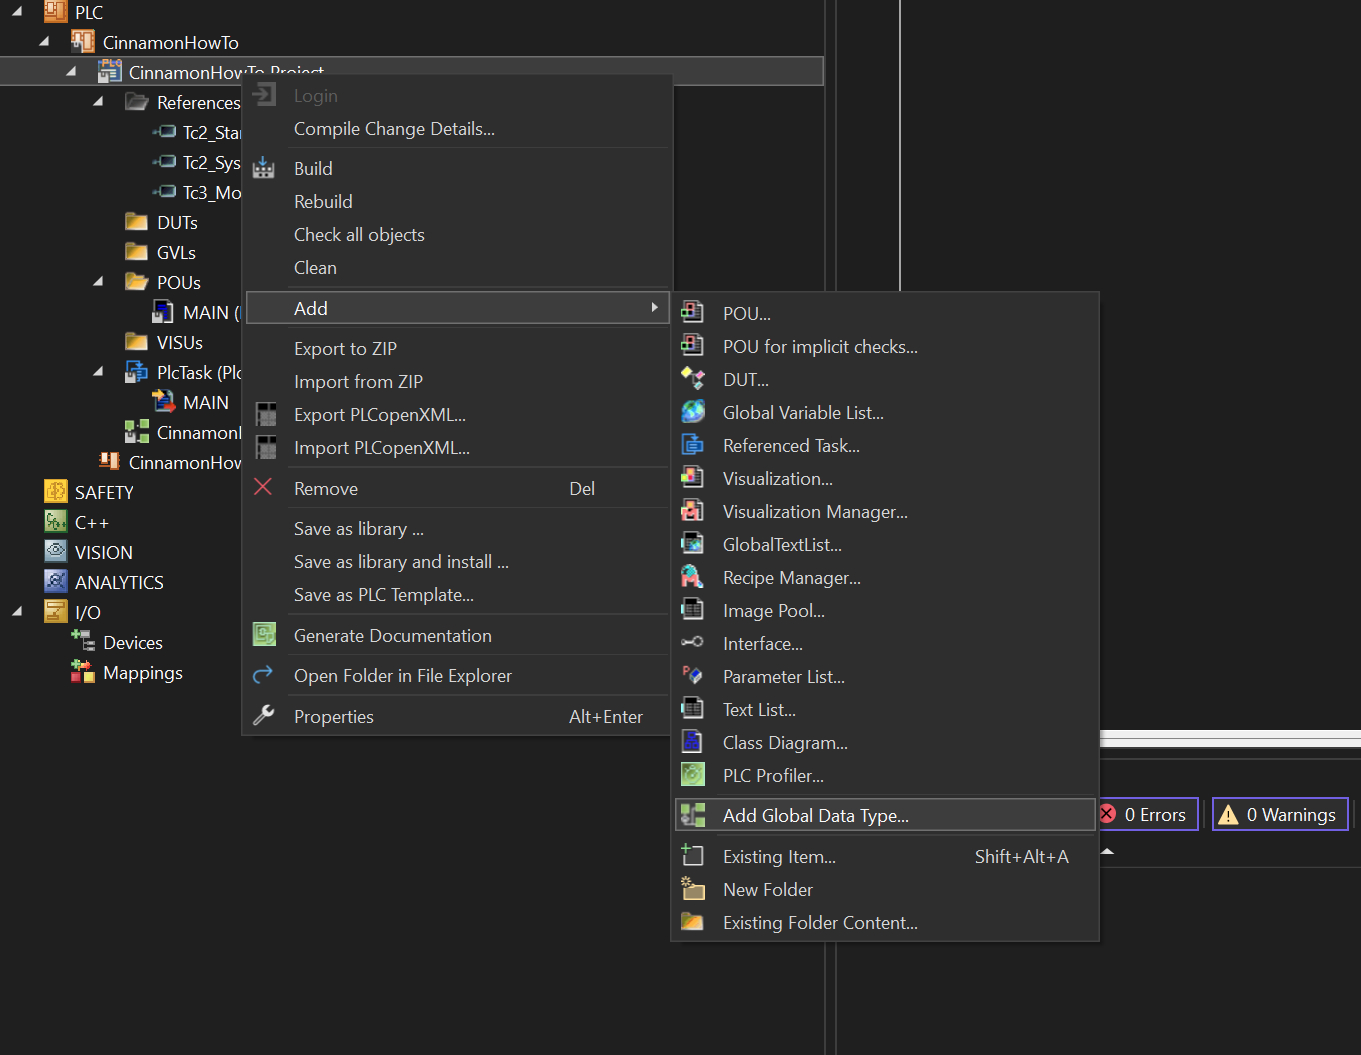1361x1055 pixels.
Task: Collapse the POUs folder
Action: [98, 281]
